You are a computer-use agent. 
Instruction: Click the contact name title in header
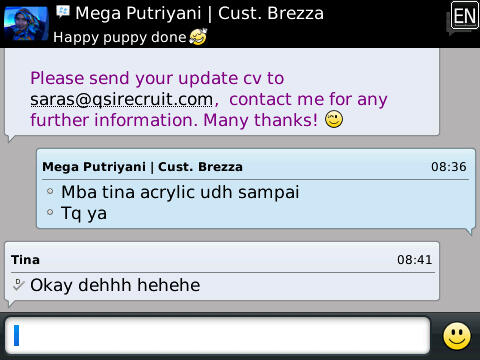(x=199, y=13)
